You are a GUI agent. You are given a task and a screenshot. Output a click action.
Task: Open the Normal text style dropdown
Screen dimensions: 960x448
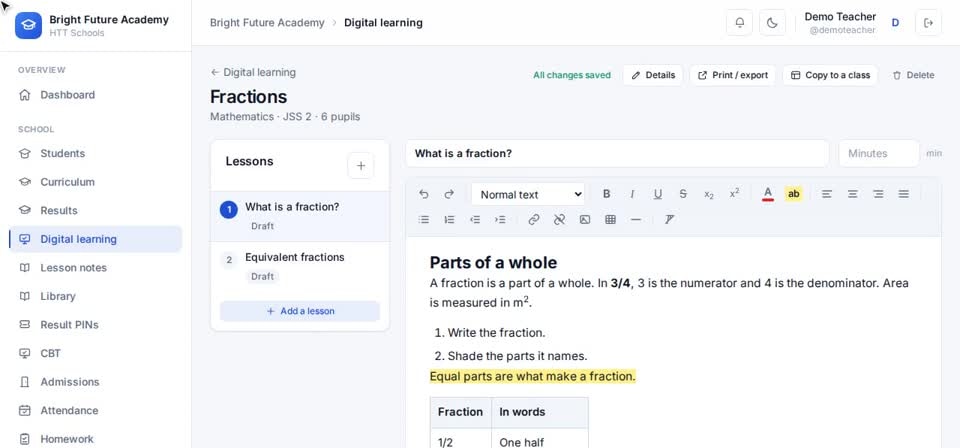[528, 195]
